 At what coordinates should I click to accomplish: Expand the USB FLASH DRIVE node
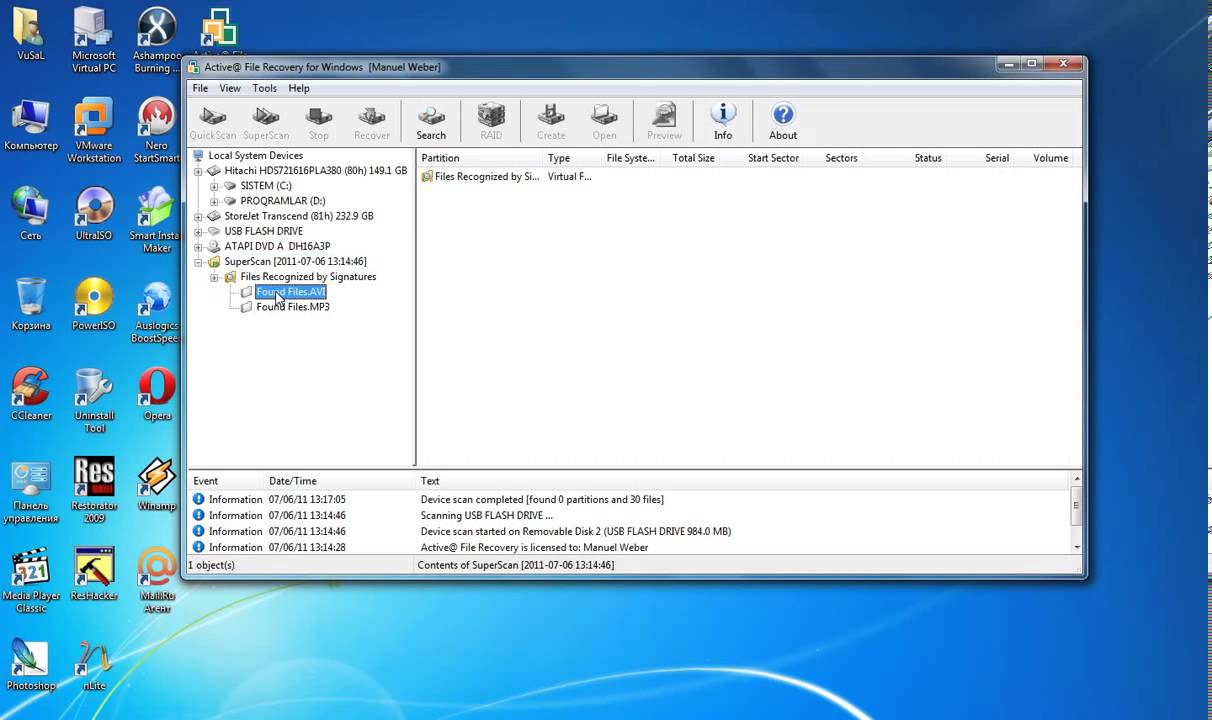tap(198, 231)
